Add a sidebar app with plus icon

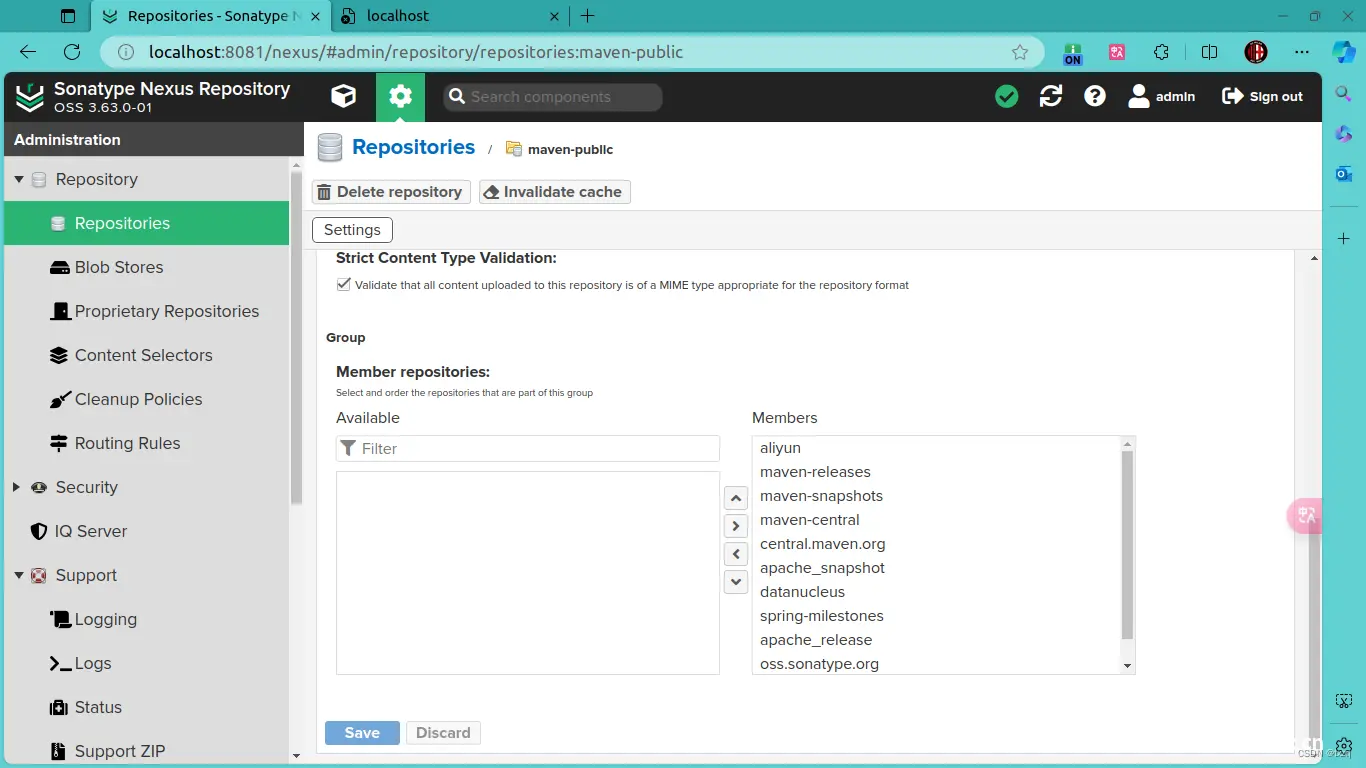click(1344, 239)
